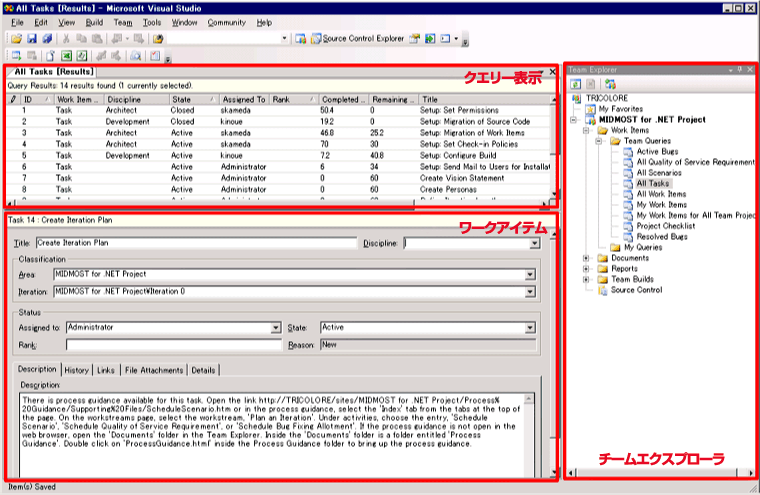Click the magnifier View Query icon
Screen dimensions: 760x495
(x=136, y=56)
